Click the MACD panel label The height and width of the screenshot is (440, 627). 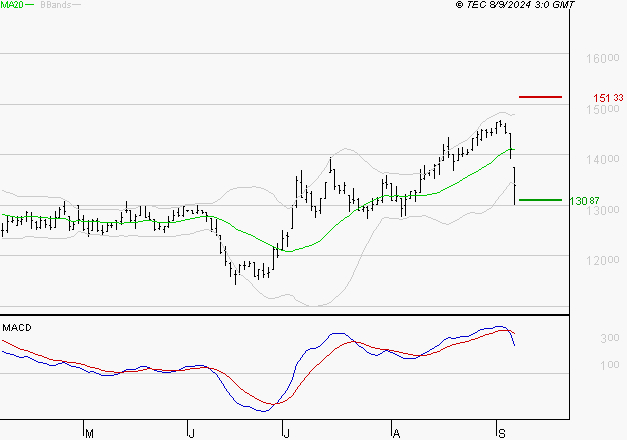[x=17, y=328]
